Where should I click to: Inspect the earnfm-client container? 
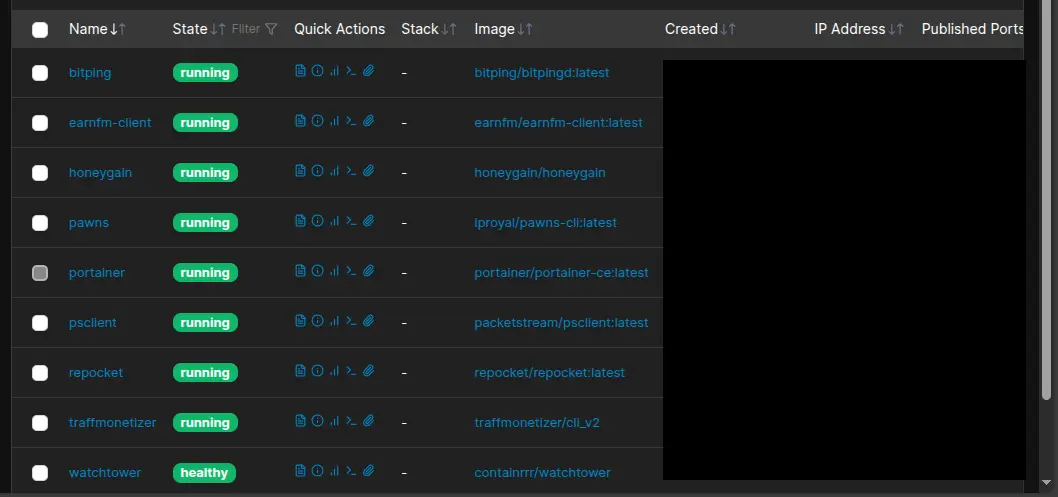[x=317, y=121]
